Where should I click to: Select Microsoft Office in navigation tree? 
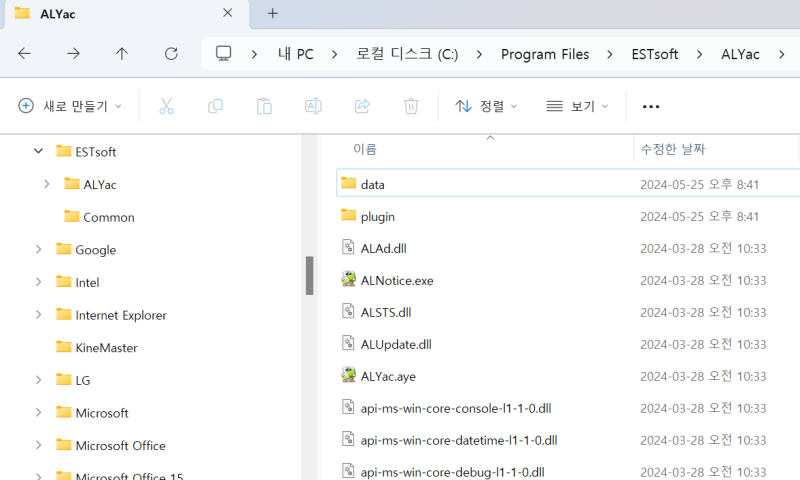point(120,446)
